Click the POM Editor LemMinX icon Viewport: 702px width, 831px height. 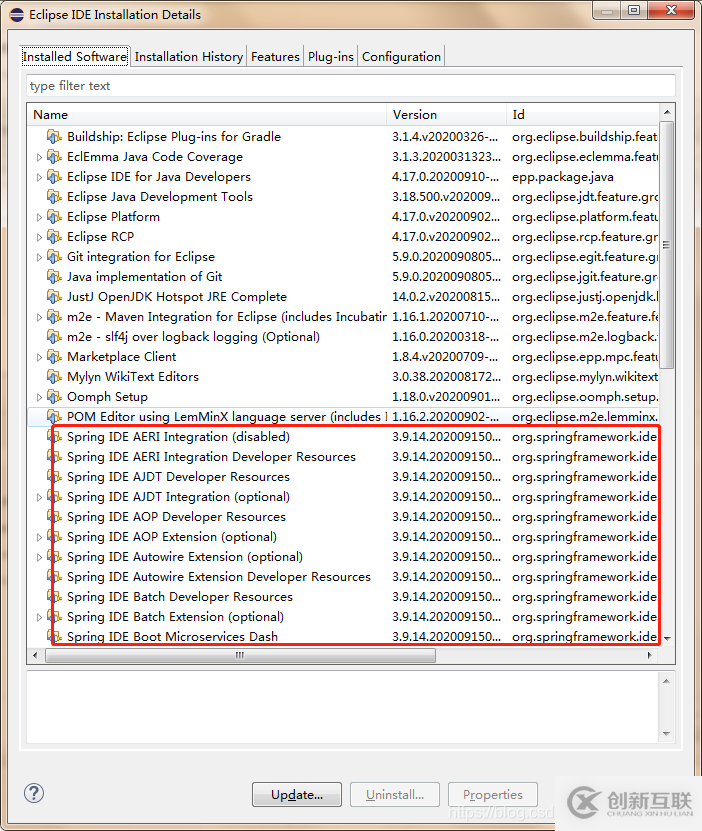pyautogui.click(x=54, y=417)
